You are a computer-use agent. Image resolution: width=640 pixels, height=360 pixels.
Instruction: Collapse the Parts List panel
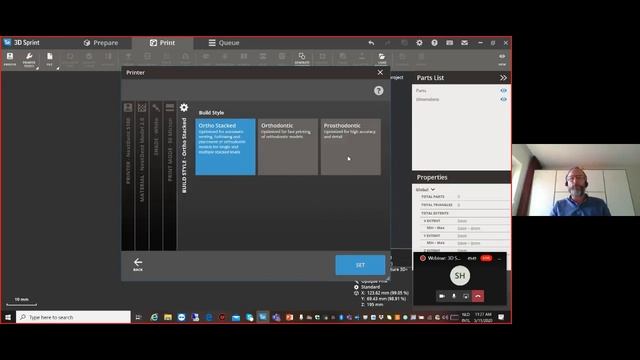click(503, 78)
